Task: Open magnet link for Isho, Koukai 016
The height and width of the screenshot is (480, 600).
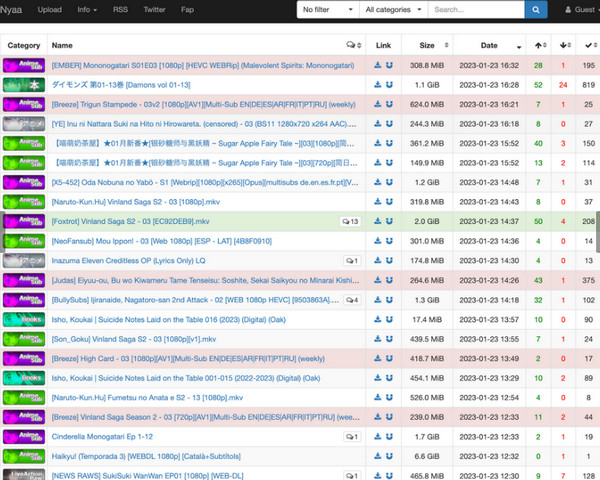Action: [389, 319]
